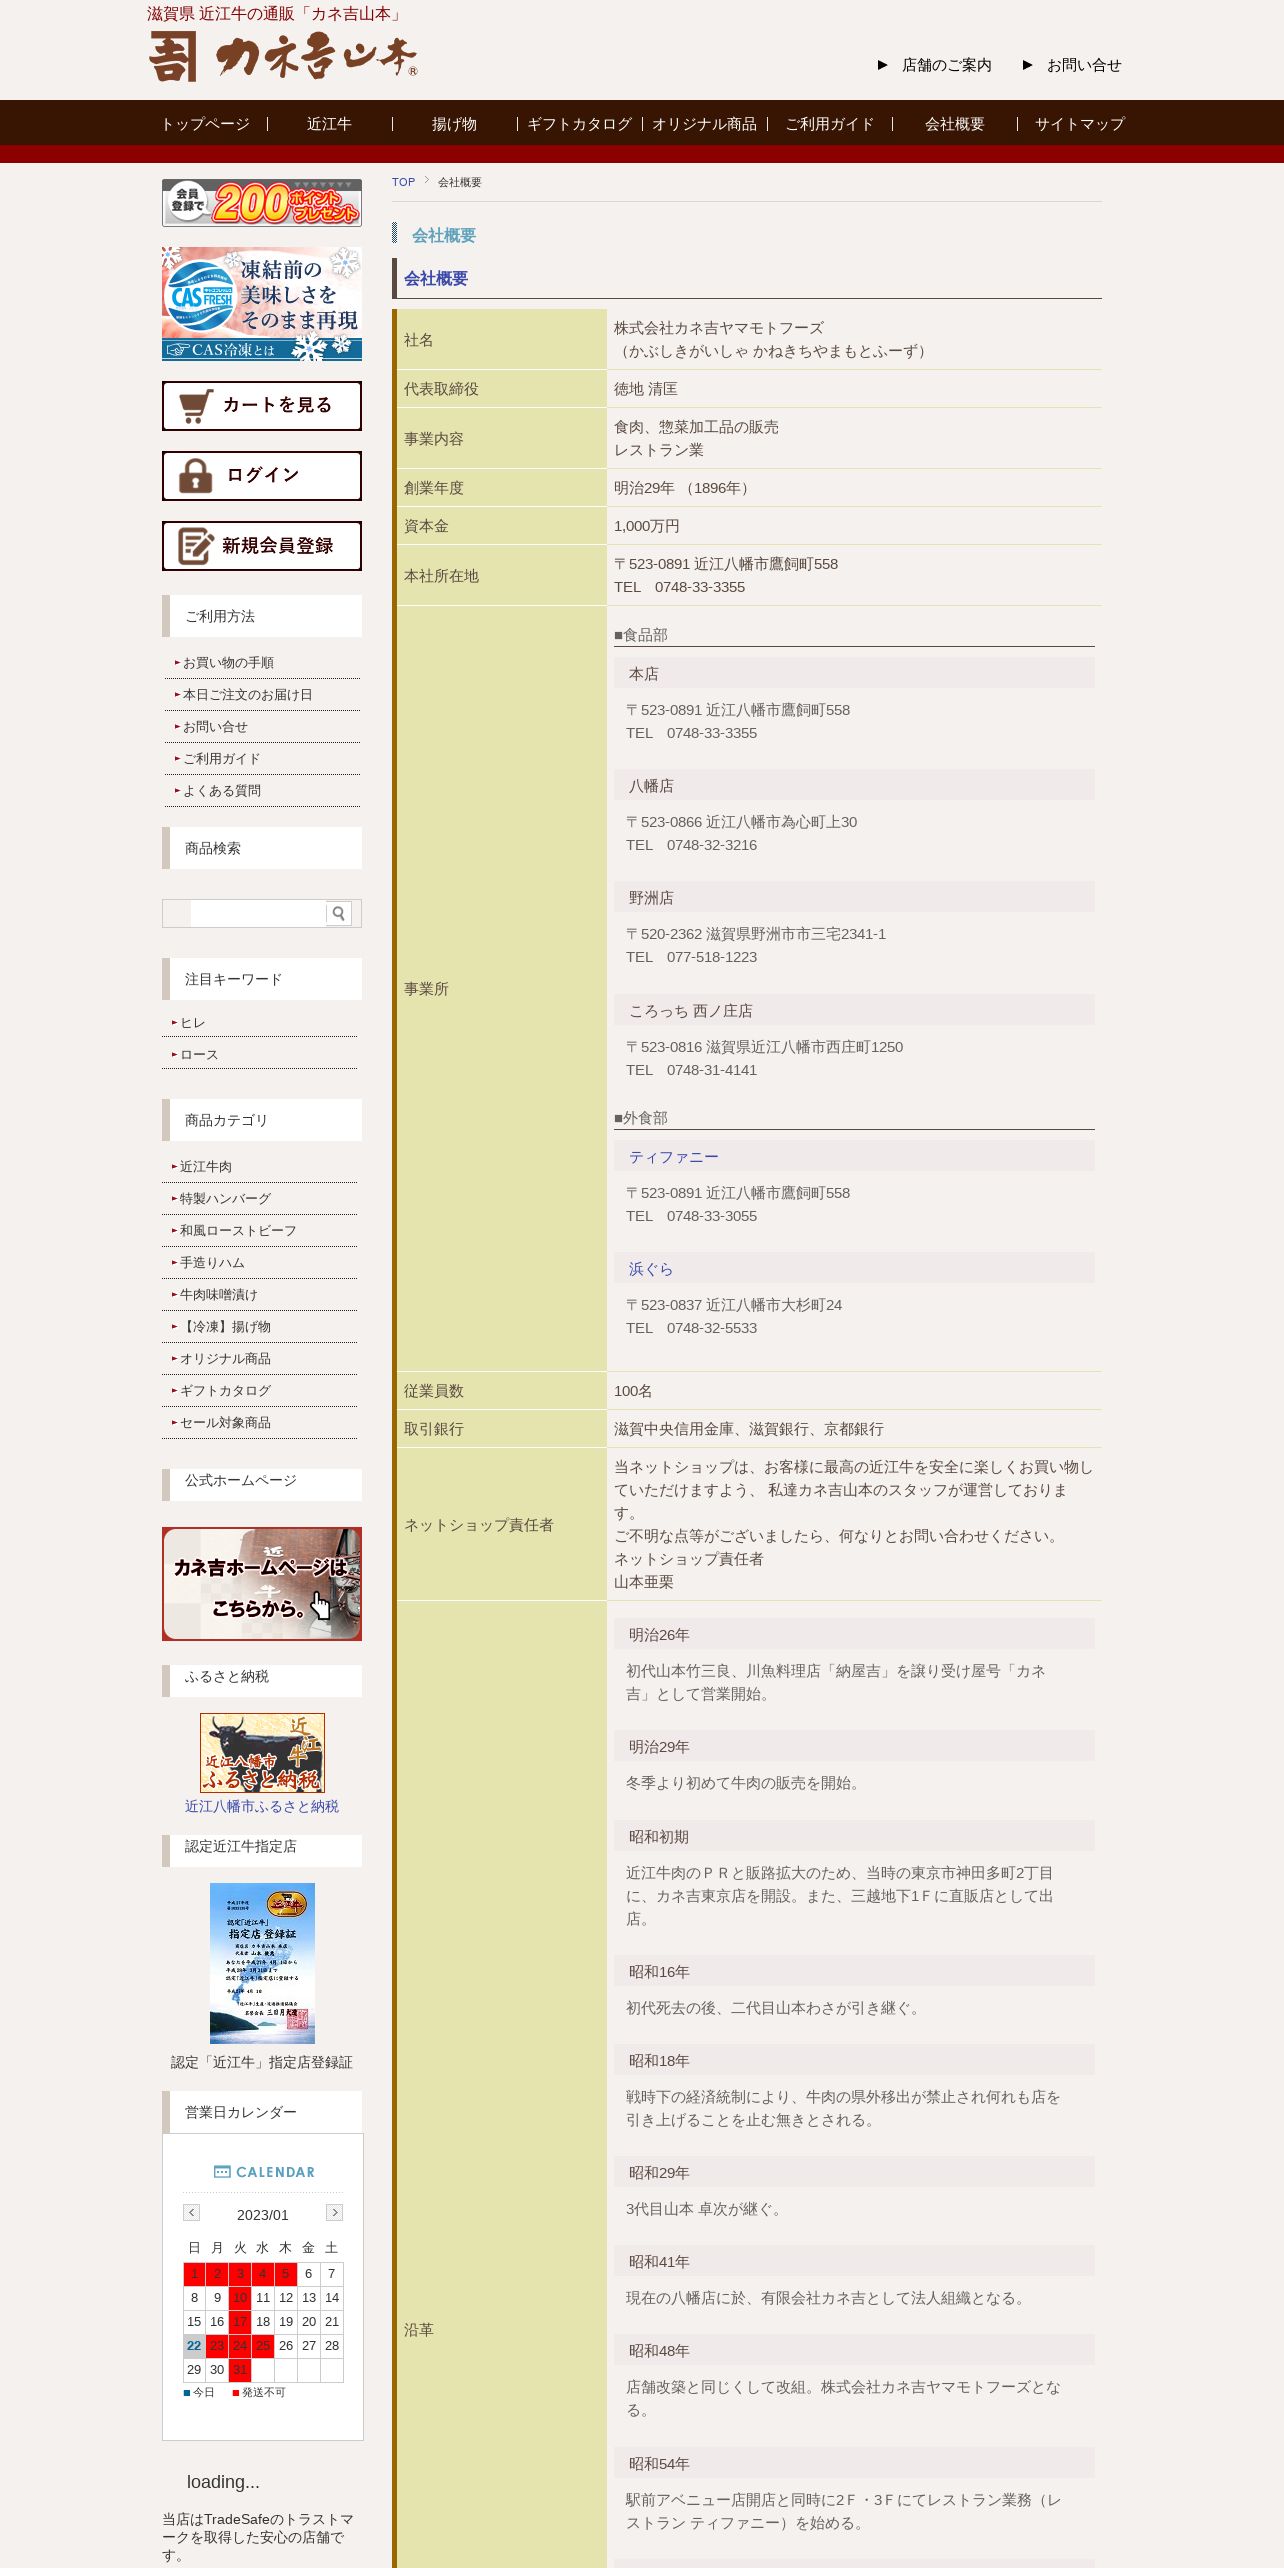
Task: Open sidebar お問い合せ link
Action: coord(215,727)
